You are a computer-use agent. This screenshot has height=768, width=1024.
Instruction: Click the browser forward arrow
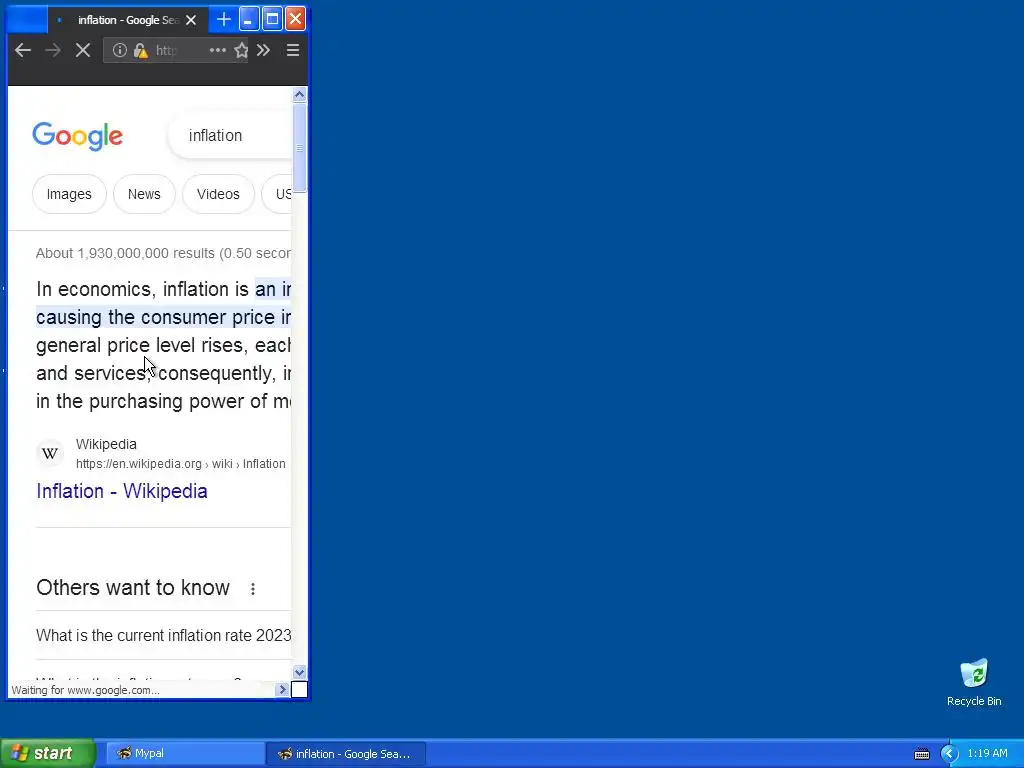53,50
